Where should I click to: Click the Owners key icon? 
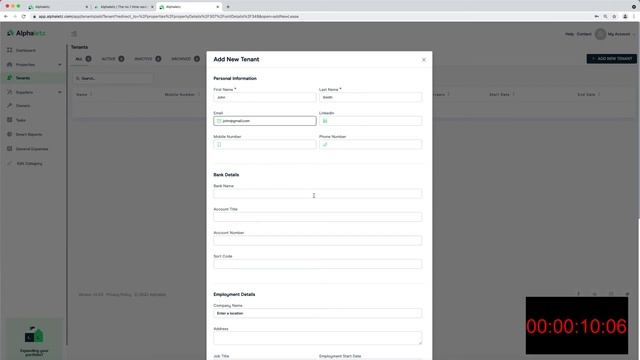[x=9, y=106]
